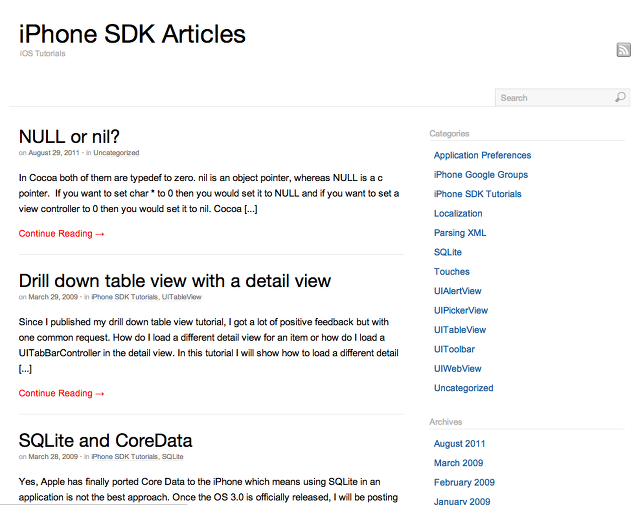
Task: Click the 'March 28, 2009' post date
Action: pos(53,456)
